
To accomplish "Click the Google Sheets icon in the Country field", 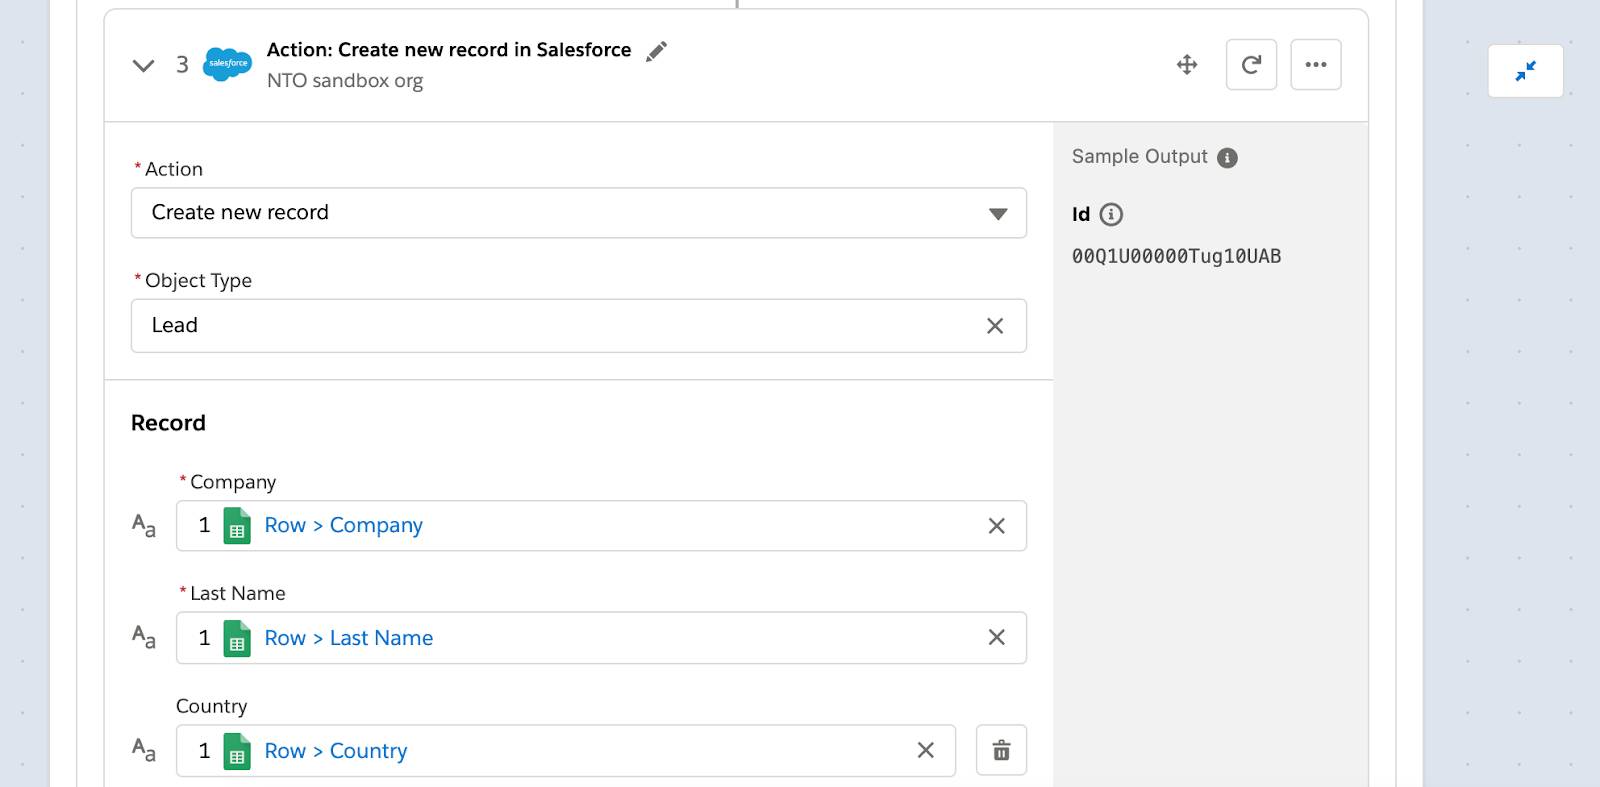I will [237, 751].
